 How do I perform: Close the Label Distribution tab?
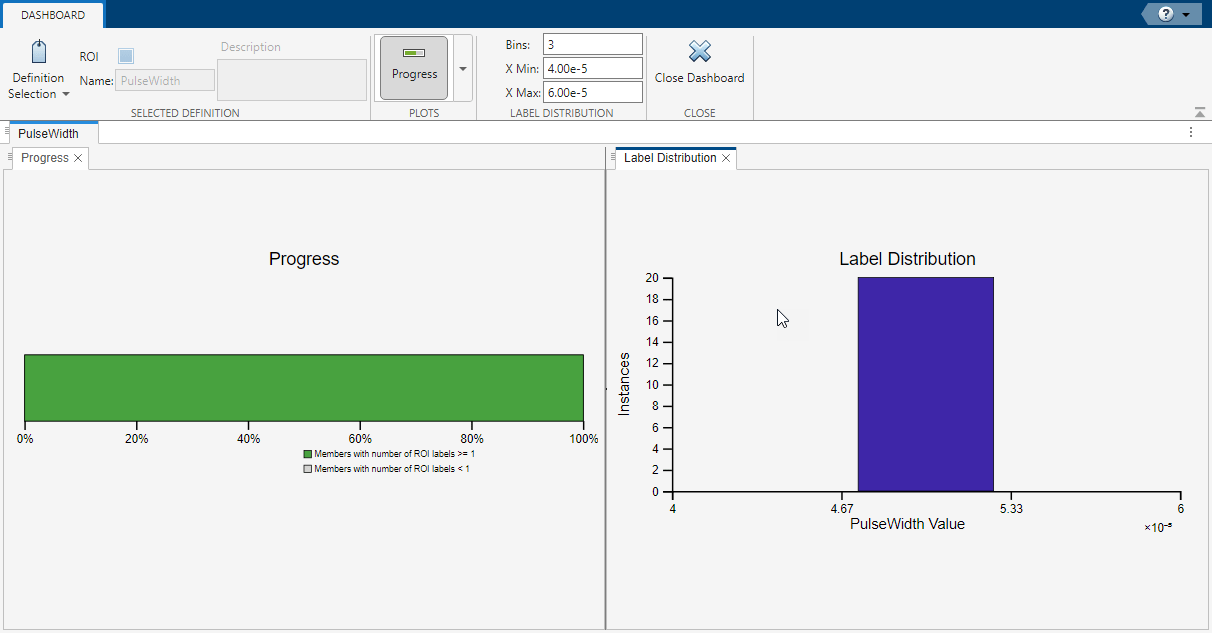point(727,158)
